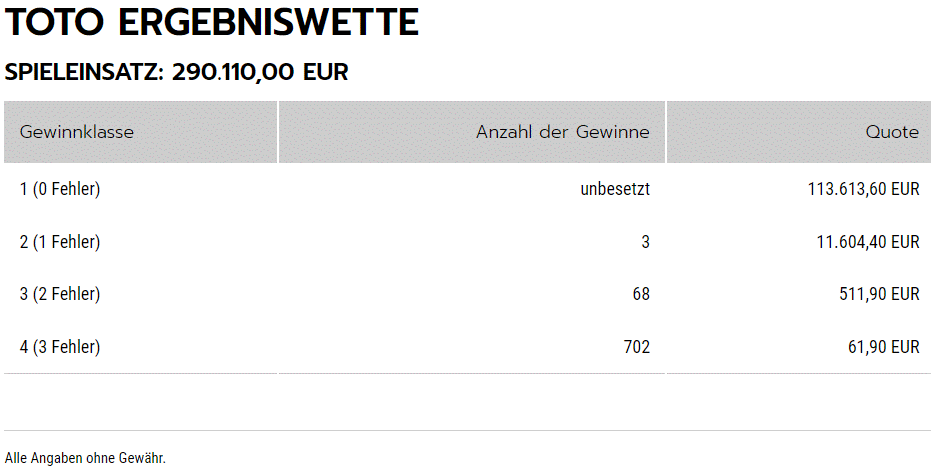Select the 4 (3 Fehler) row label

click(x=60, y=347)
